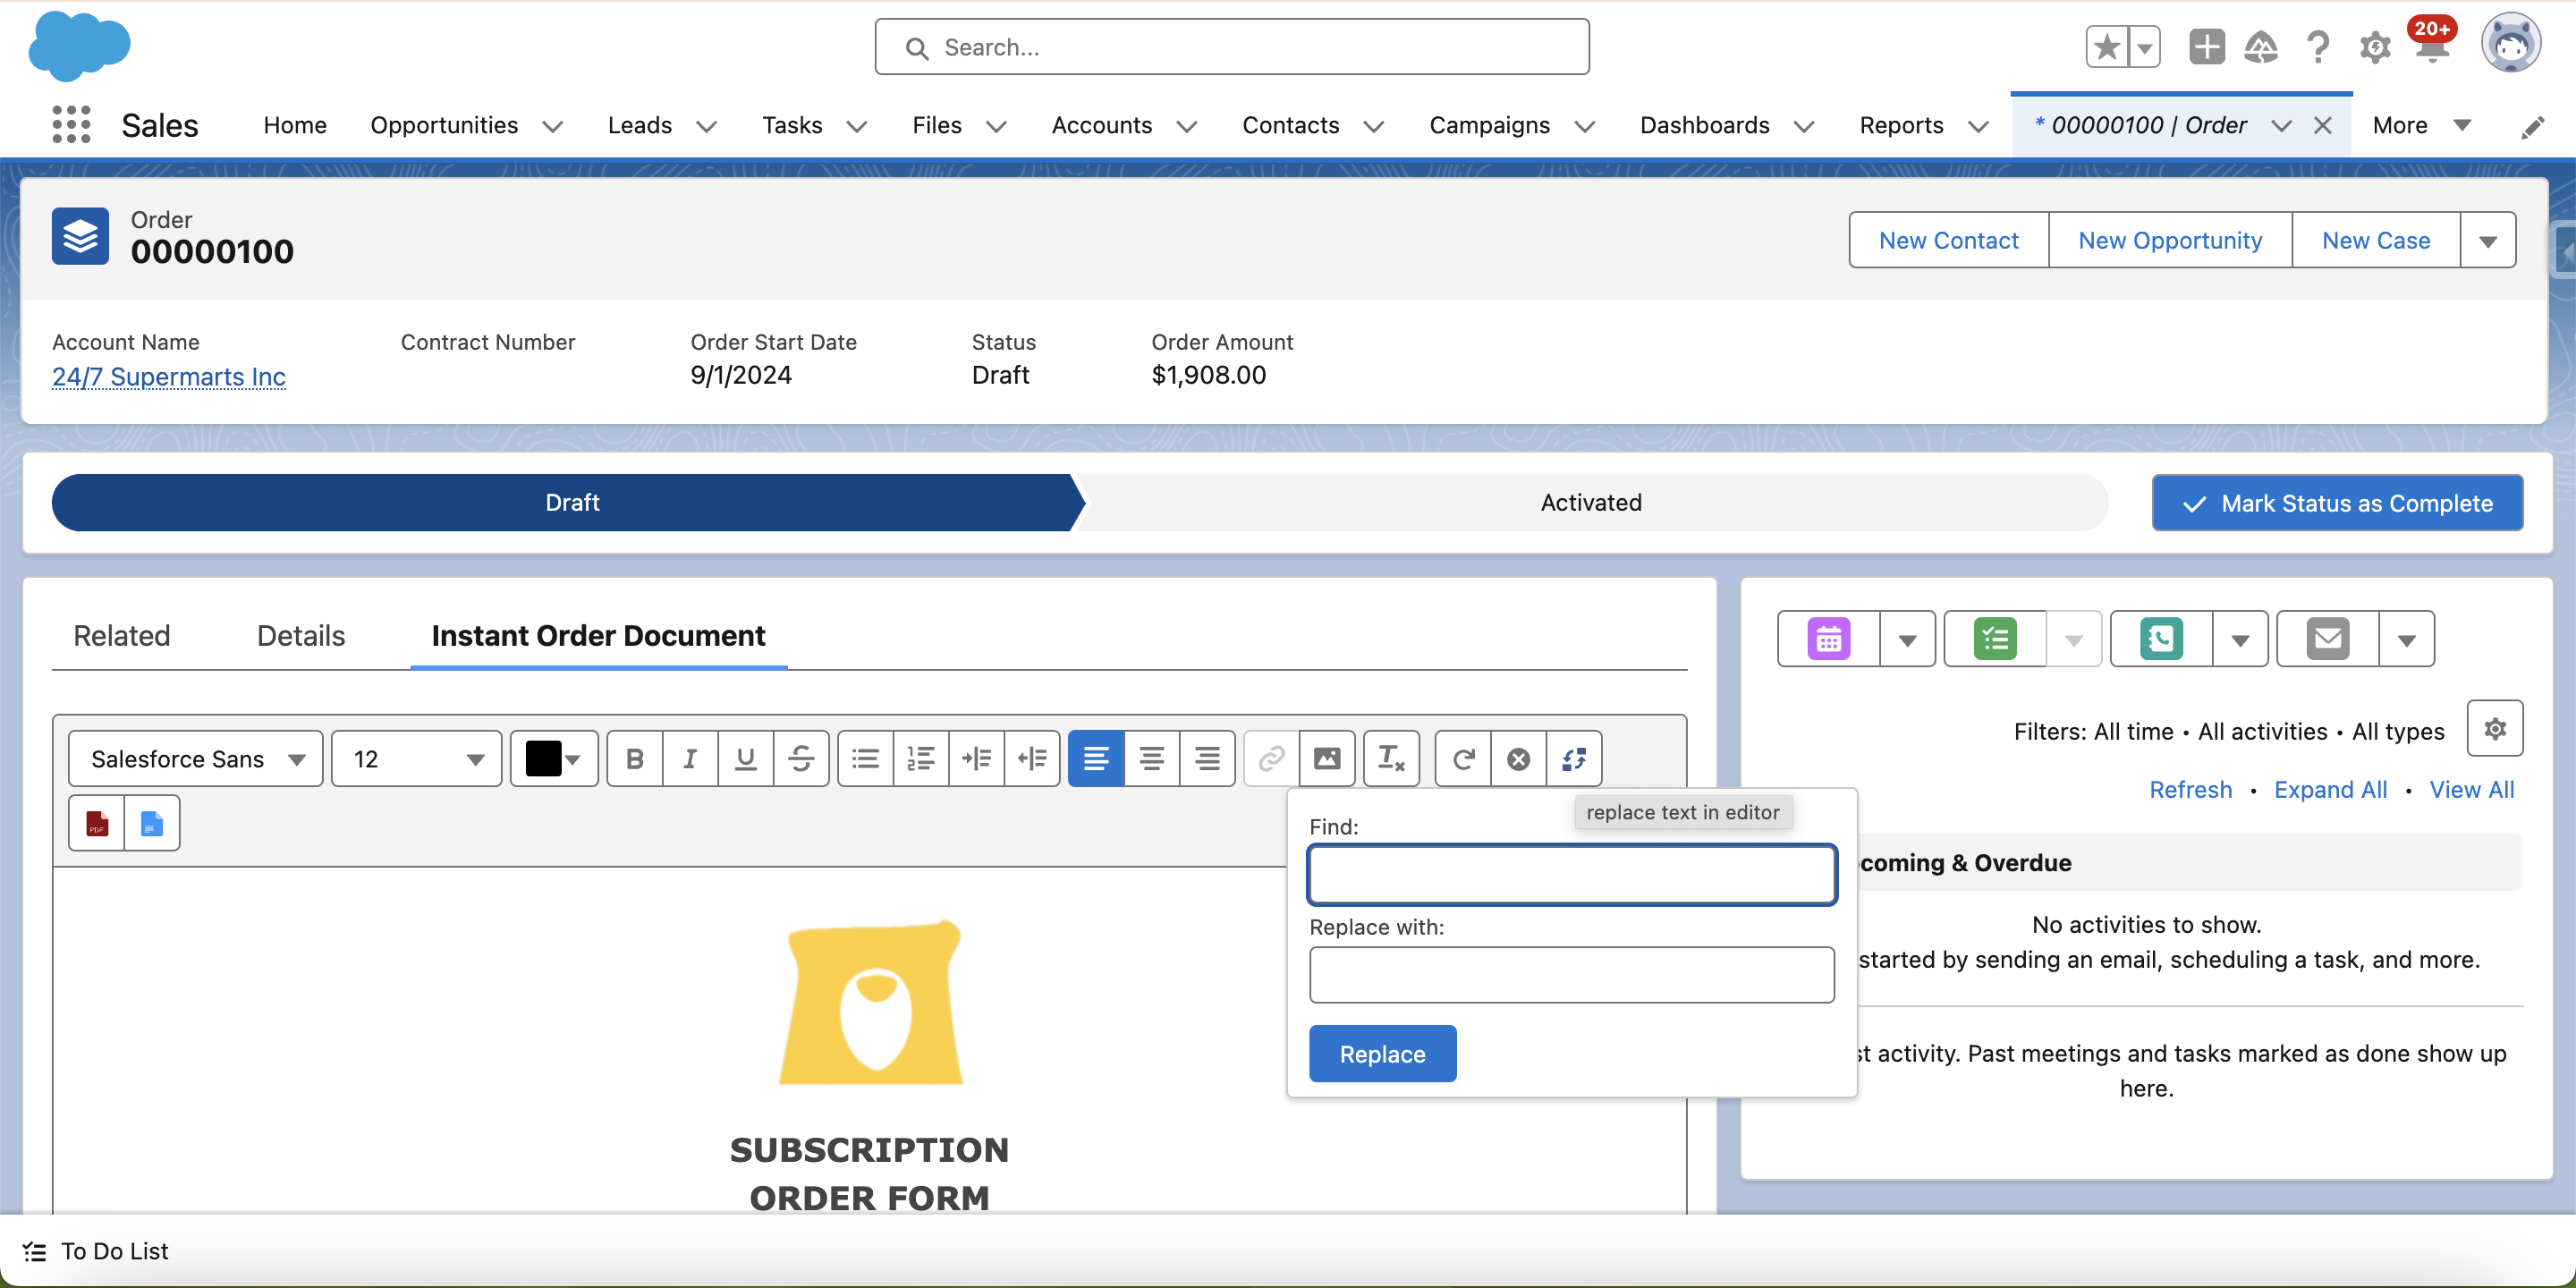
Task: Select the Activated status stage
Action: click(1591, 503)
